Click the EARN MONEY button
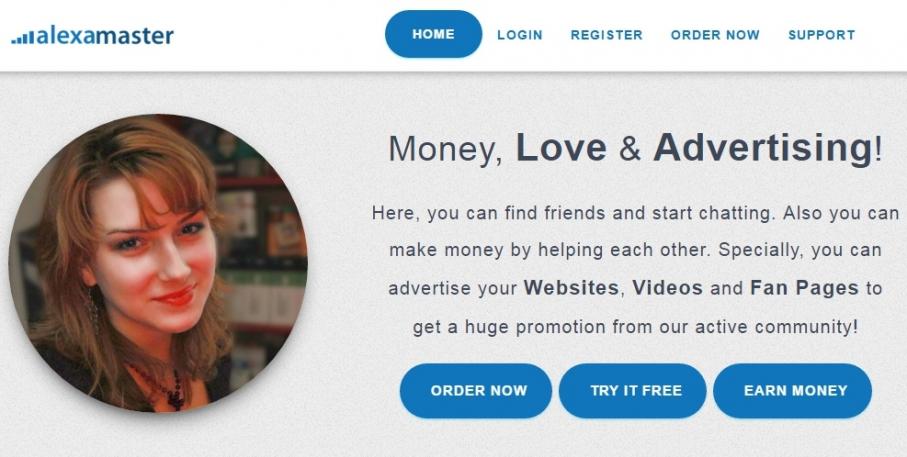The height and width of the screenshot is (457, 907). tap(792, 390)
